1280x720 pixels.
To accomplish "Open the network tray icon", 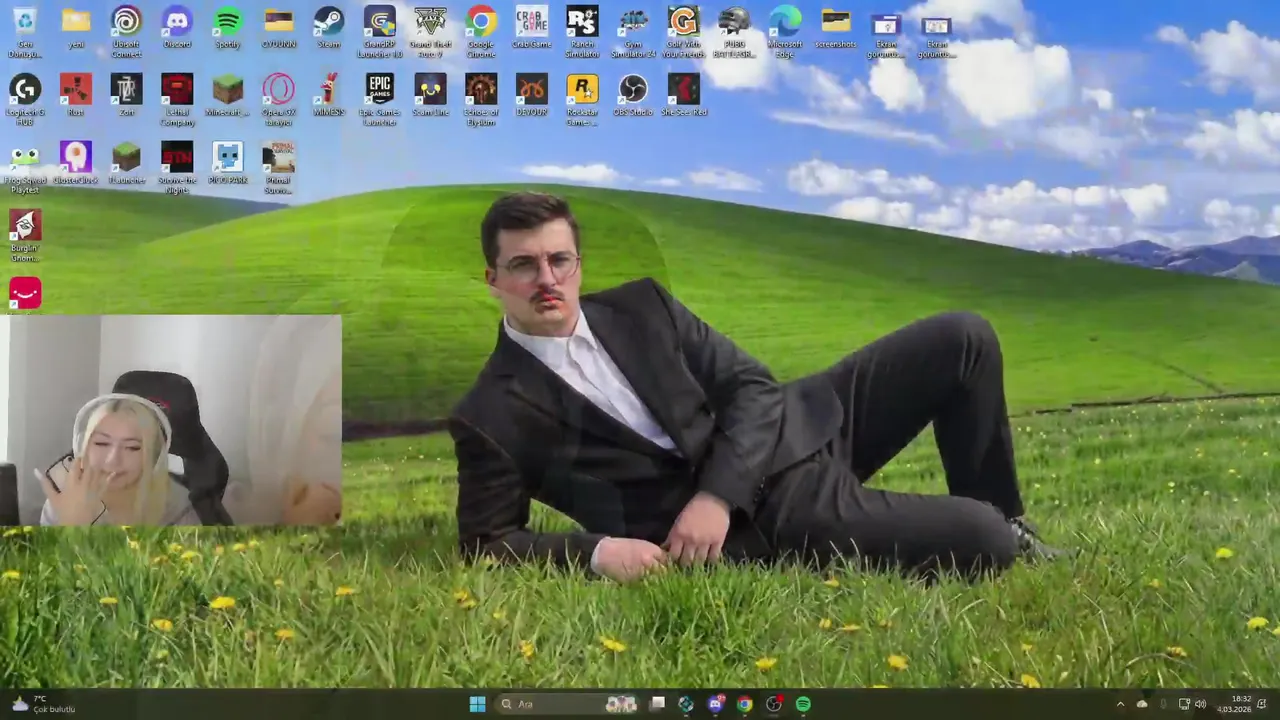I will coord(1184,704).
